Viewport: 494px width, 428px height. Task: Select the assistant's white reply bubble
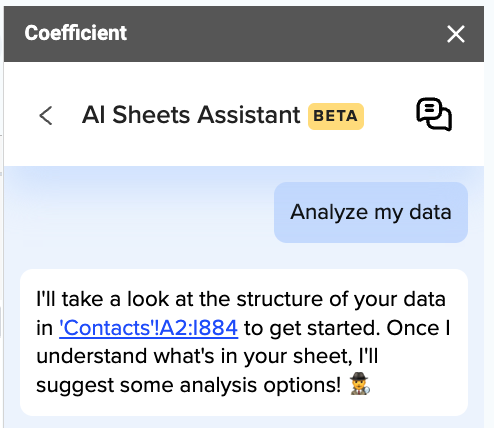tap(244, 342)
